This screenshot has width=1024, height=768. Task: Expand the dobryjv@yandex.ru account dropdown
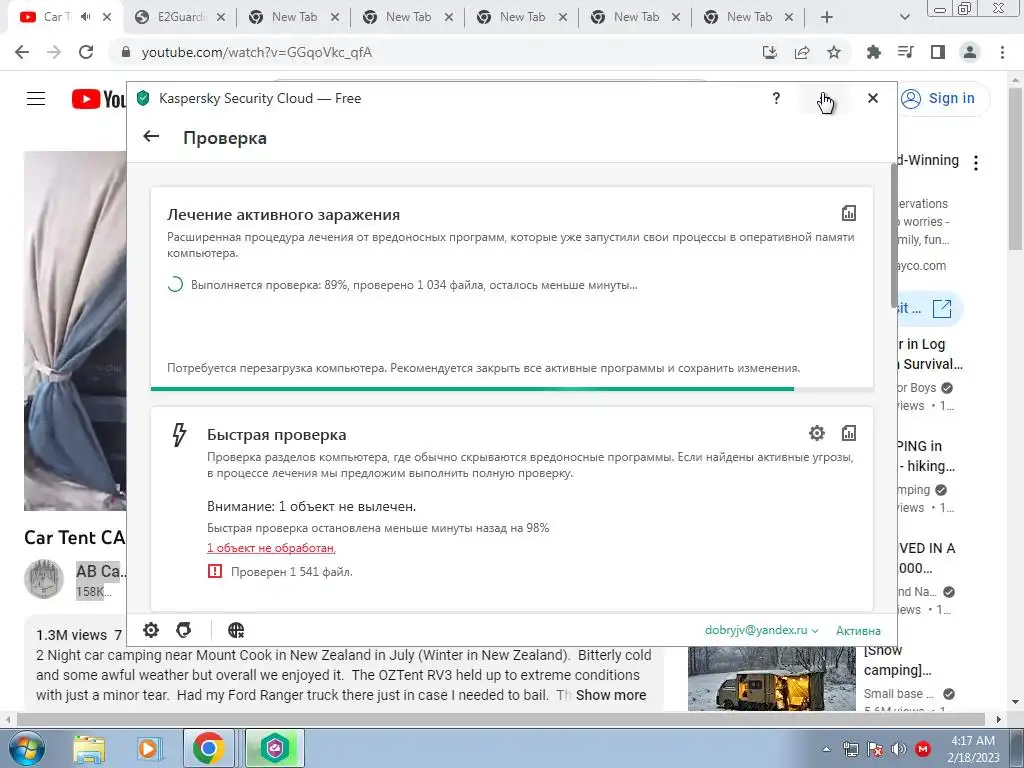[x=761, y=630]
